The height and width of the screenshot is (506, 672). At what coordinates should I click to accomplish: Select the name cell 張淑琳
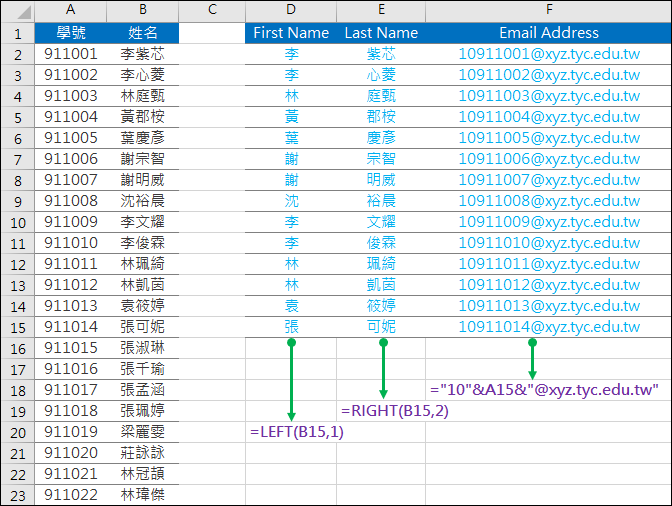pos(143,348)
